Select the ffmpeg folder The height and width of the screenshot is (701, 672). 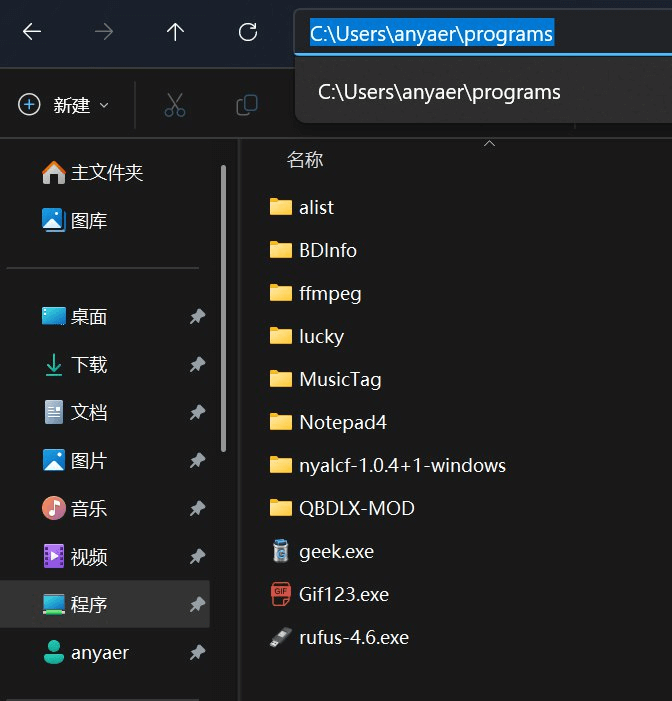pyautogui.click(x=329, y=293)
